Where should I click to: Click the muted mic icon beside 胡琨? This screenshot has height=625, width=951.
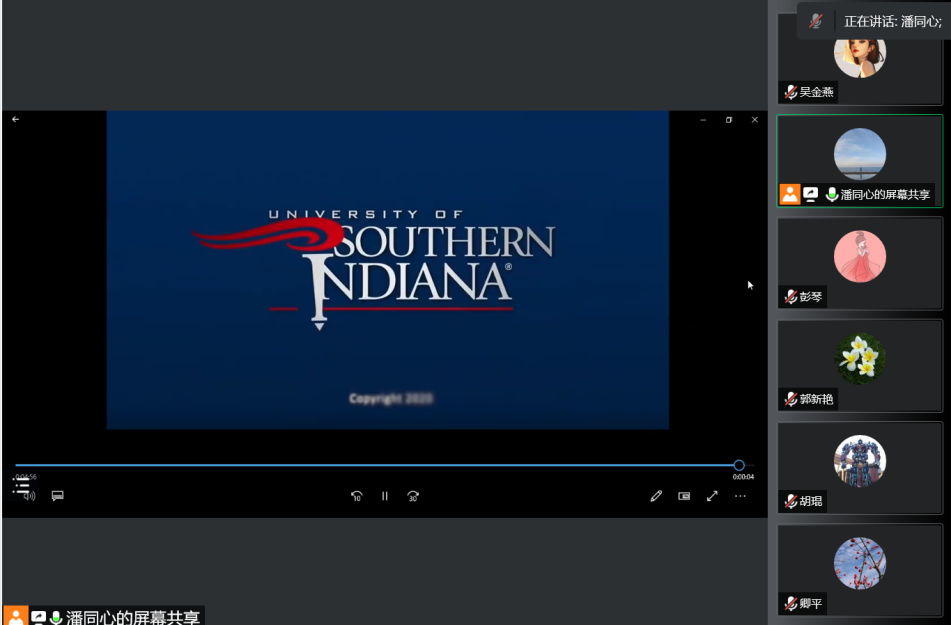(790, 501)
